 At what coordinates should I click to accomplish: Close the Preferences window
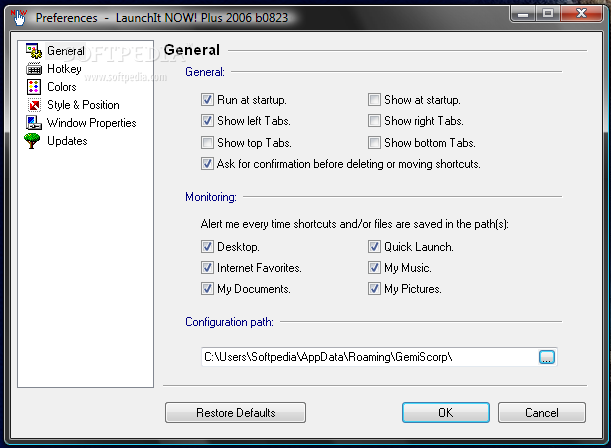click(581, 14)
